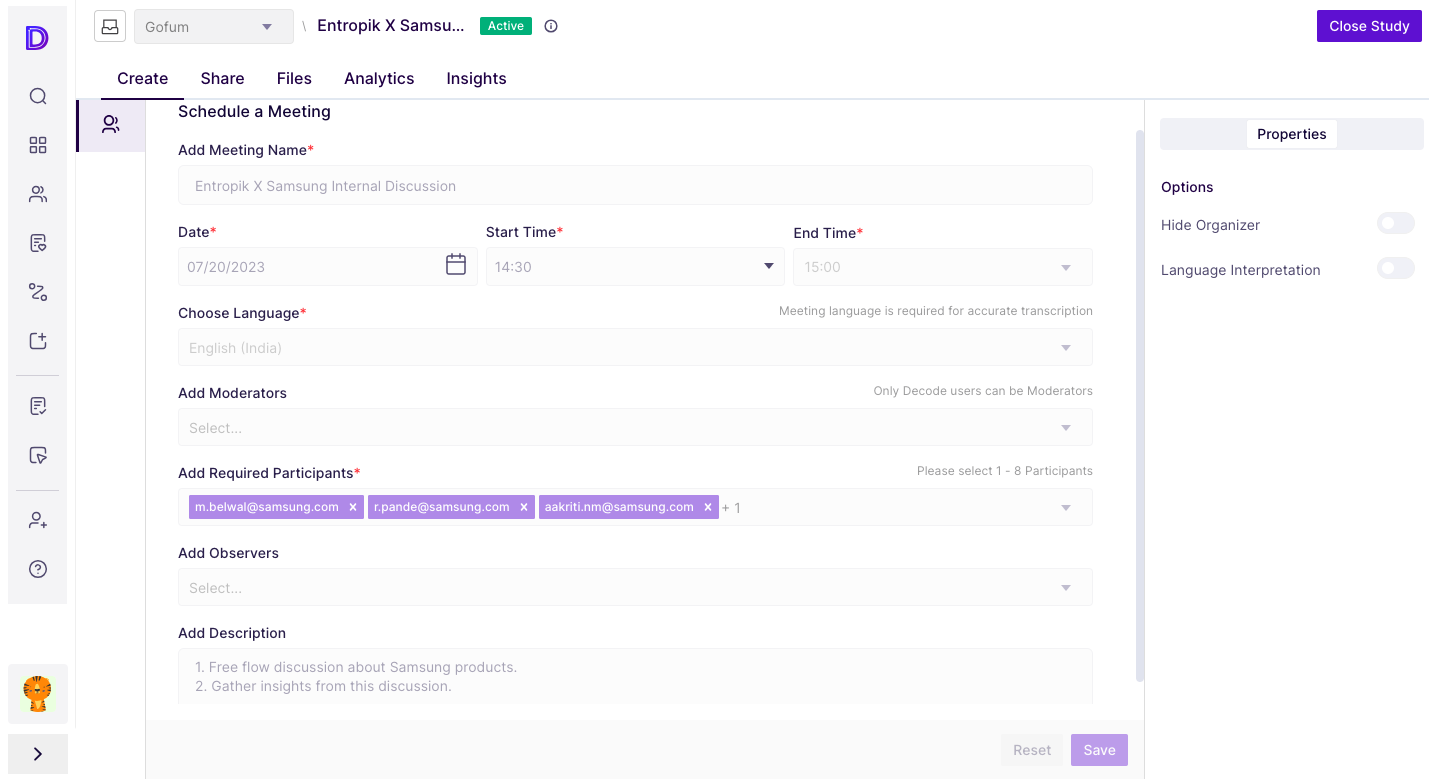Click the m.belwal@samsung.com chip text
This screenshot has height=779, width=1429.
[267, 507]
